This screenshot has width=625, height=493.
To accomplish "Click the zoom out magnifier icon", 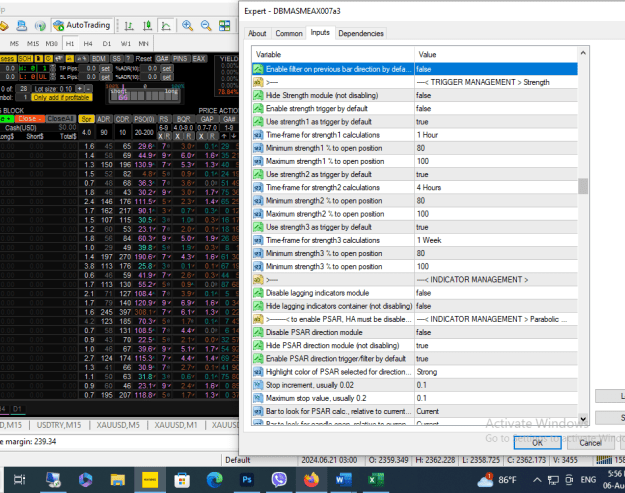I will [206, 26].
